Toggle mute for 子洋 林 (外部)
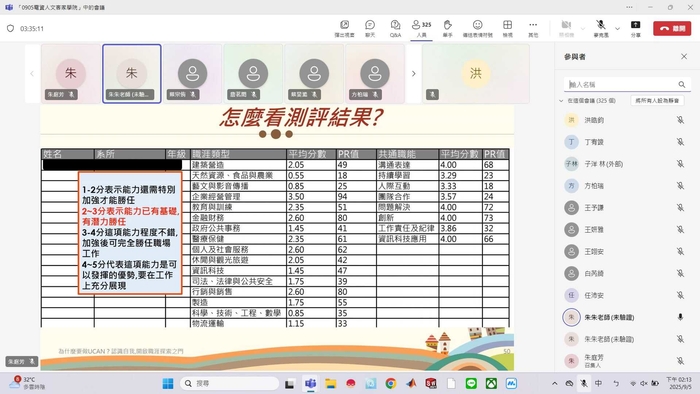The image size is (700, 394). [x=680, y=164]
